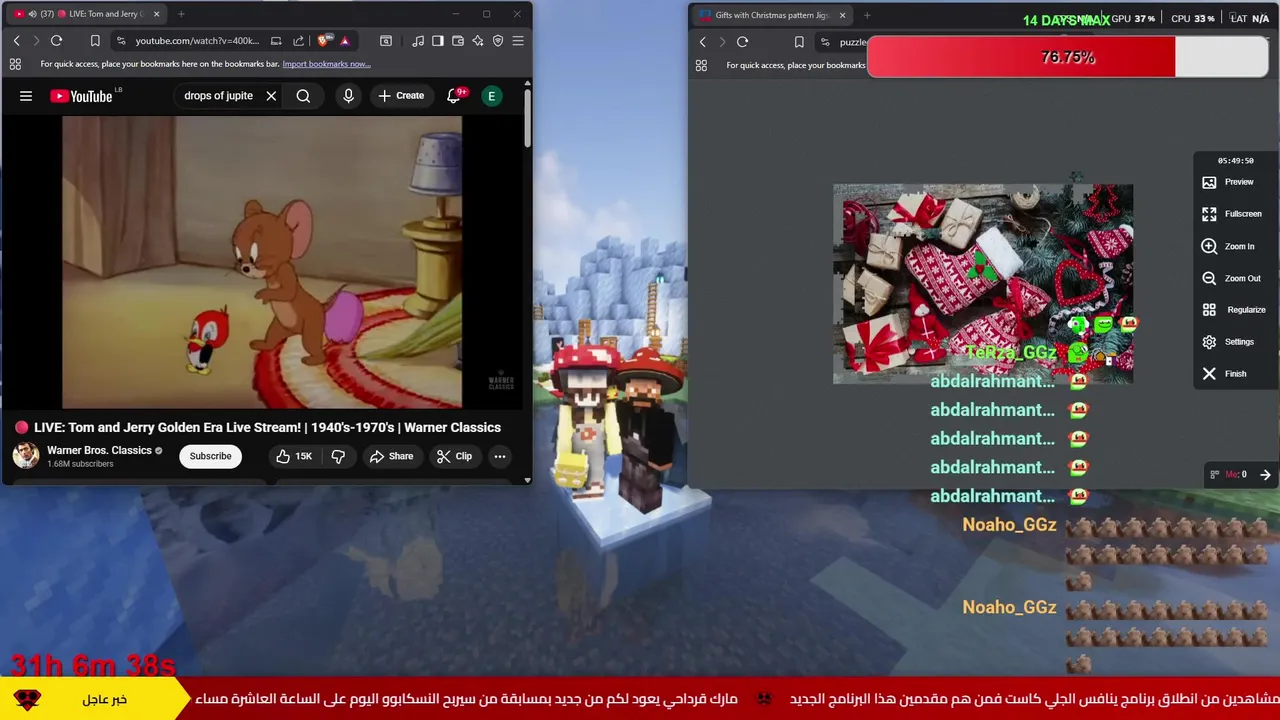The width and height of the screenshot is (1280, 720).
Task: Open a new tab in the puzzle window
Action: click(867, 15)
